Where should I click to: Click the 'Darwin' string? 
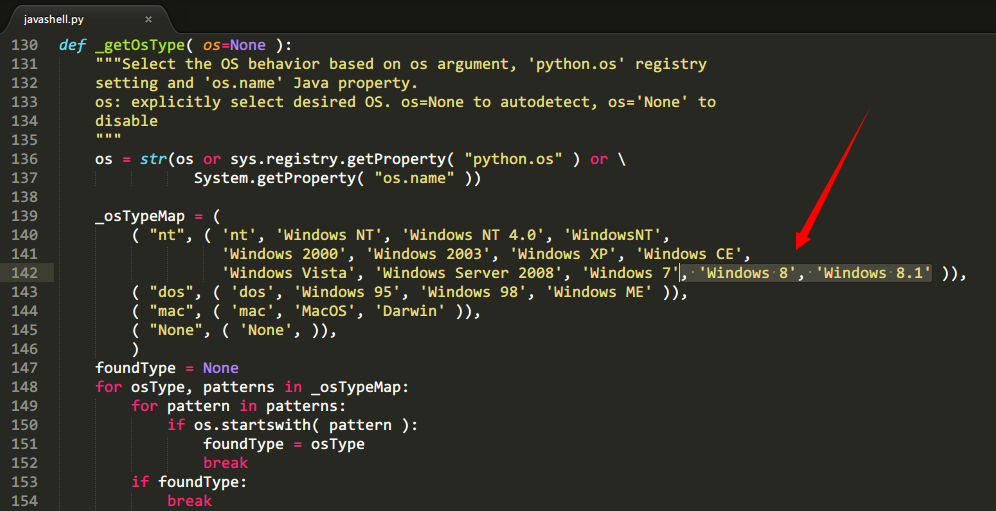click(410, 311)
